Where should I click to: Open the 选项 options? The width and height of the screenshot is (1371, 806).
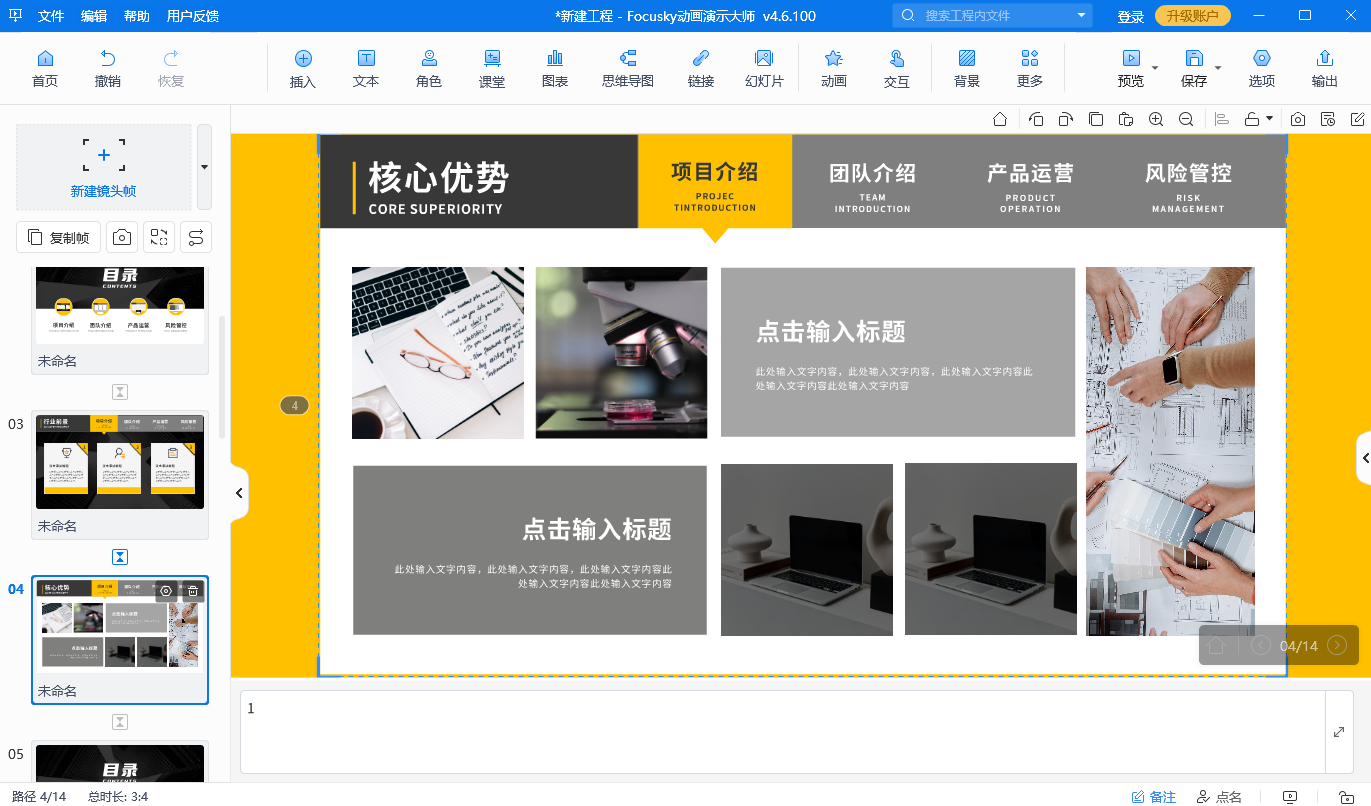pyautogui.click(x=1262, y=68)
